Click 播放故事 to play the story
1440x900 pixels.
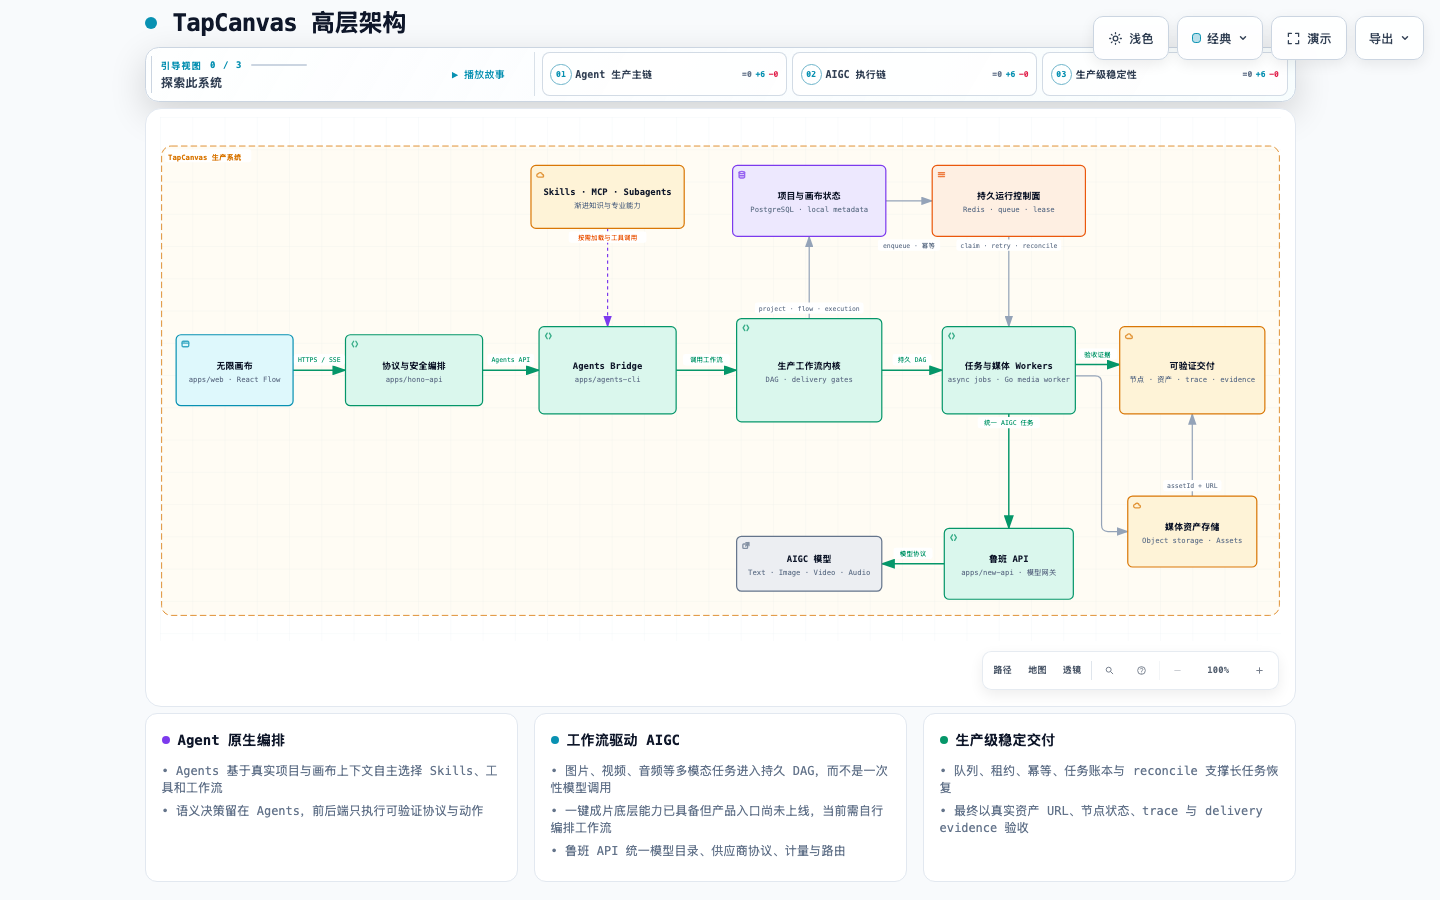(x=478, y=75)
